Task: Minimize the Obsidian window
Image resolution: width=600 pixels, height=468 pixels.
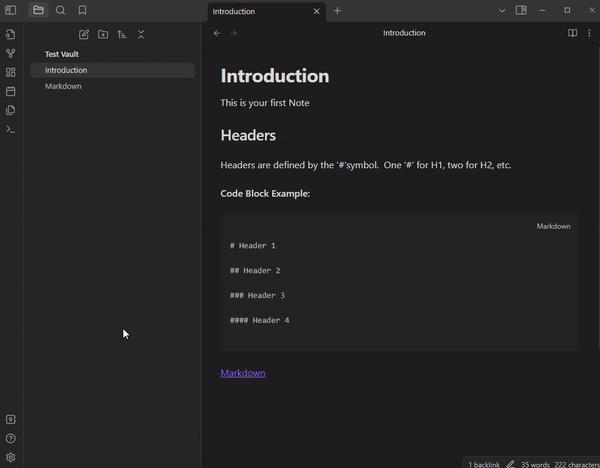Action: [x=542, y=10]
